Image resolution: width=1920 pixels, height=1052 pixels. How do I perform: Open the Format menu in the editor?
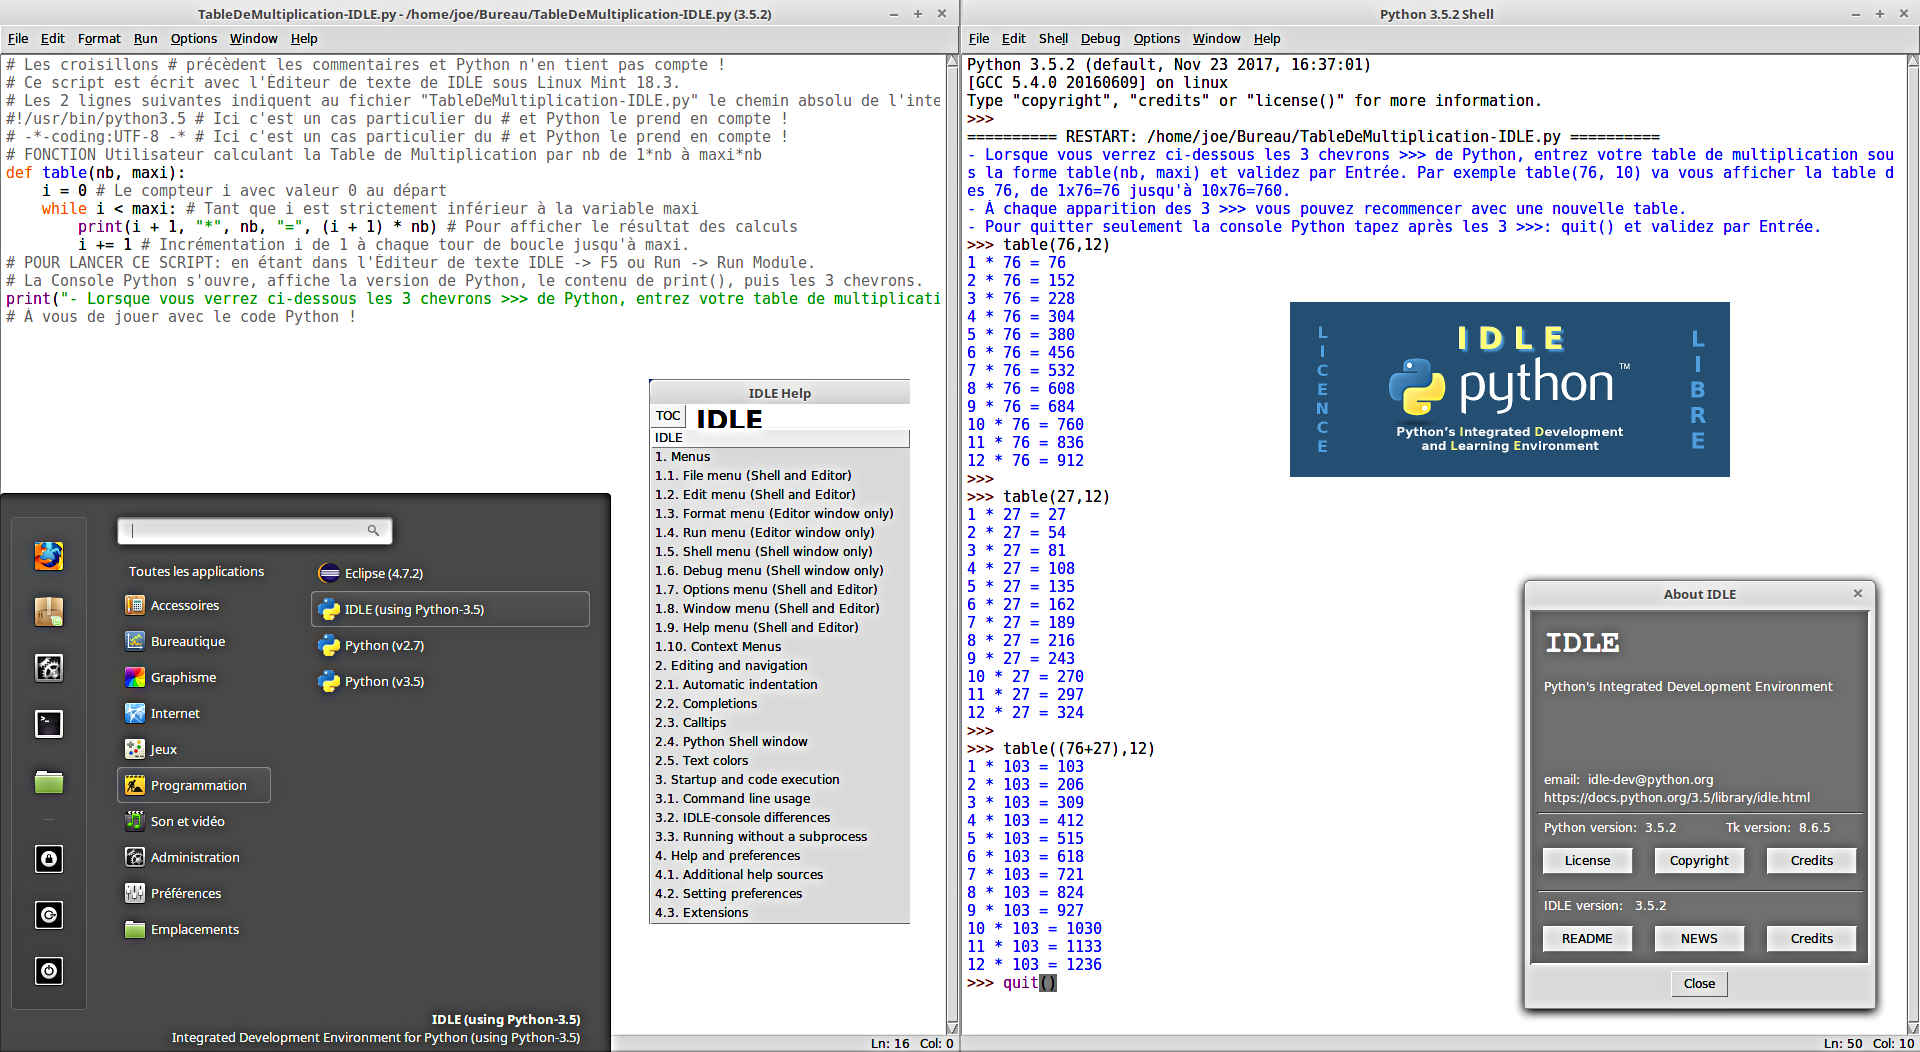point(99,38)
